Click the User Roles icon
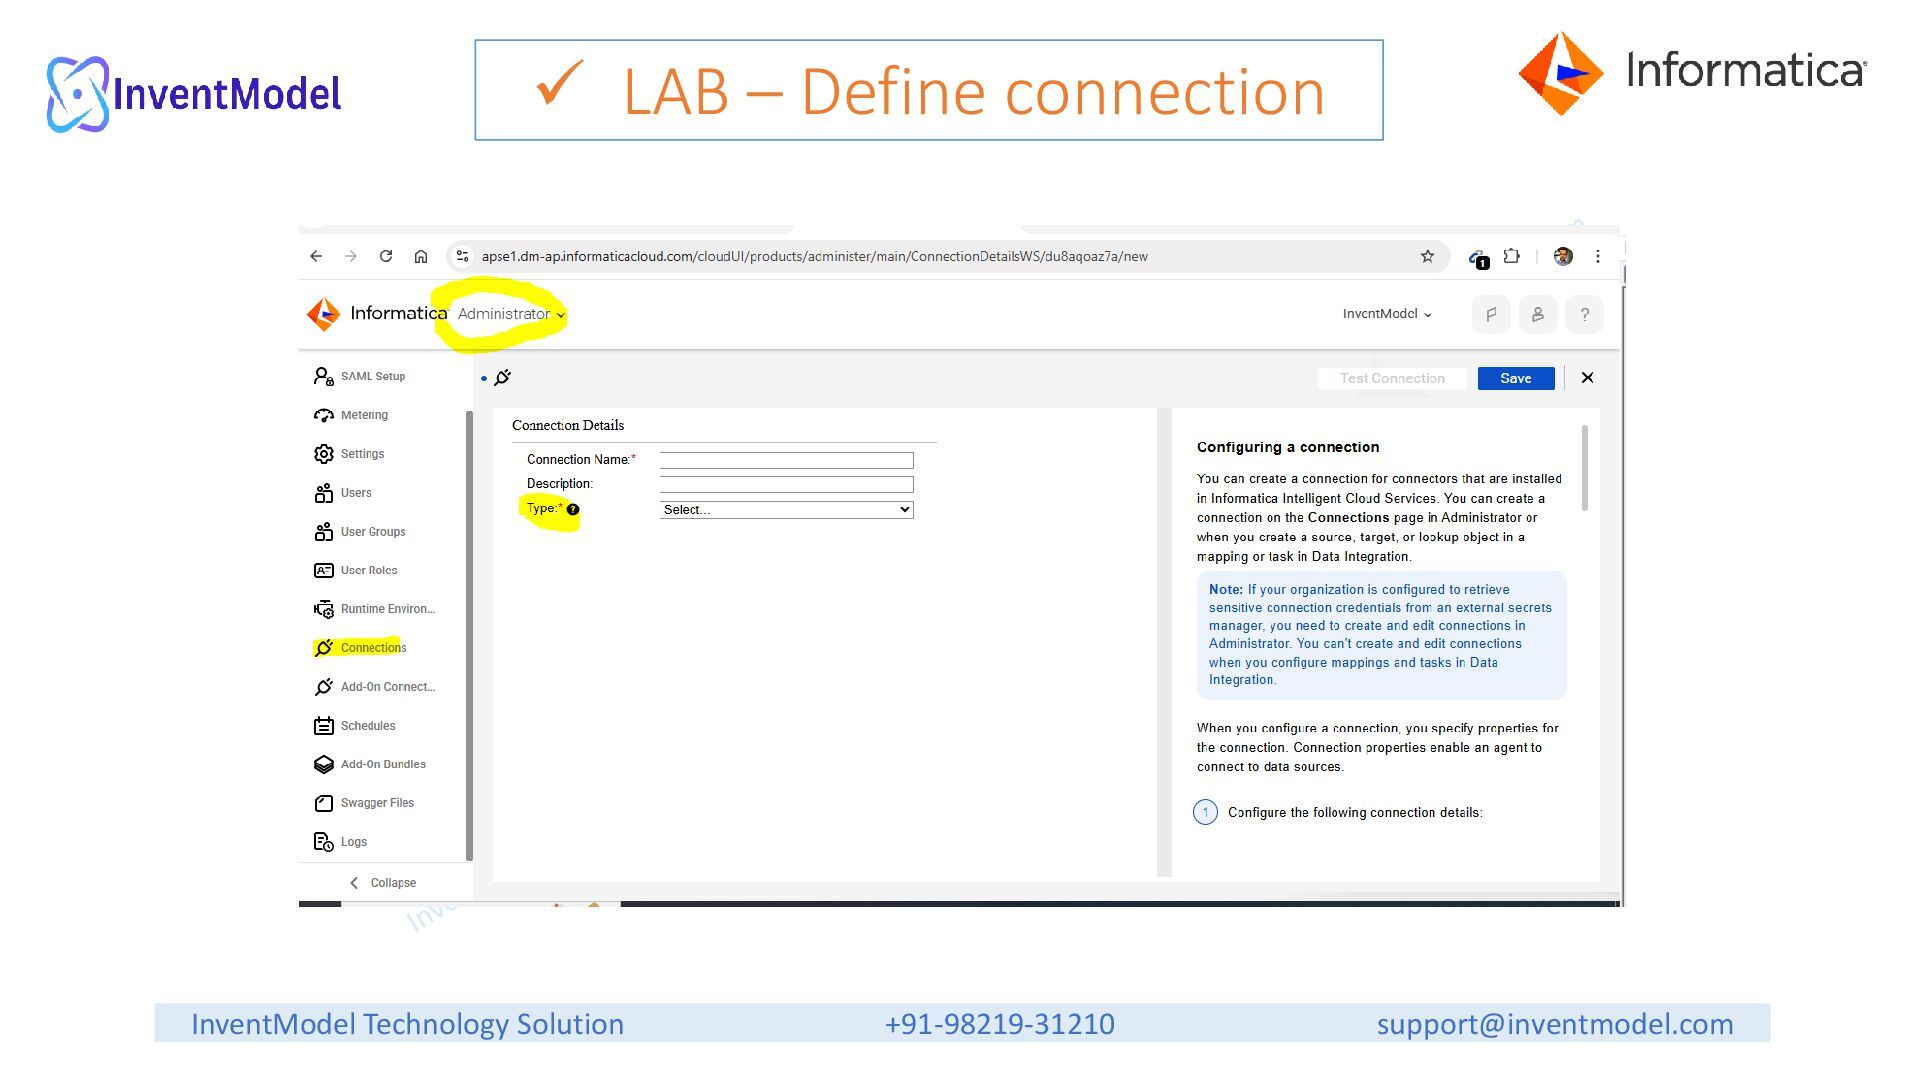Viewport: 1920px width, 1080px height. click(x=324, y=571)
